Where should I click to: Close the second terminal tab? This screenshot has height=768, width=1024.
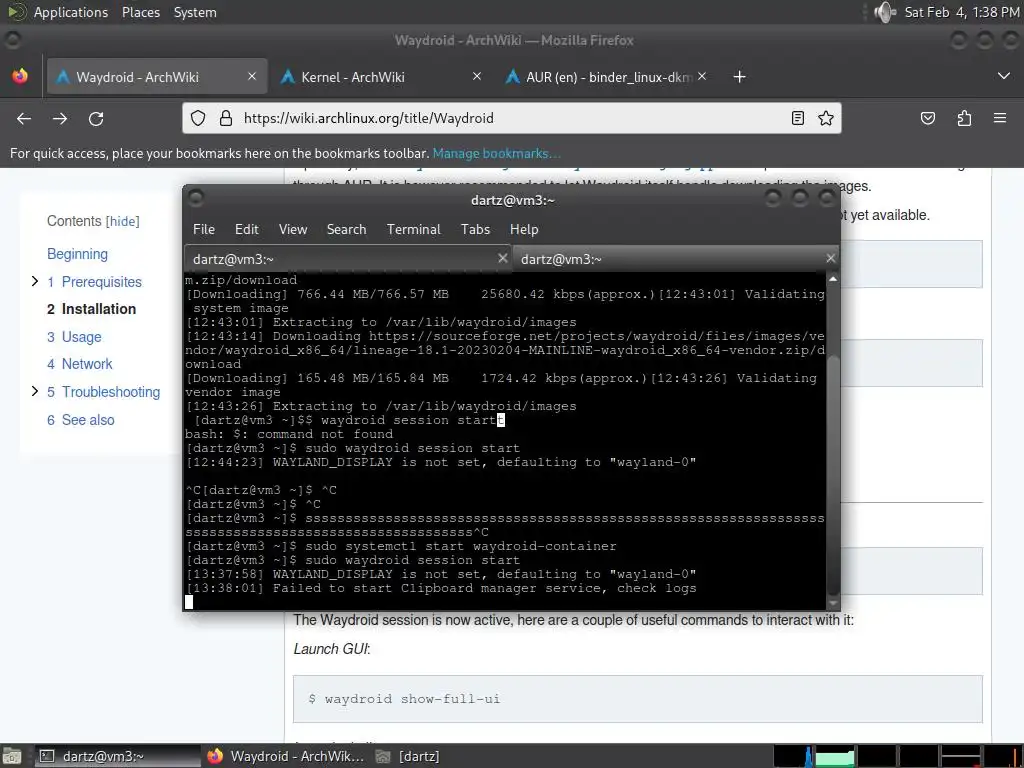[831, 259]
